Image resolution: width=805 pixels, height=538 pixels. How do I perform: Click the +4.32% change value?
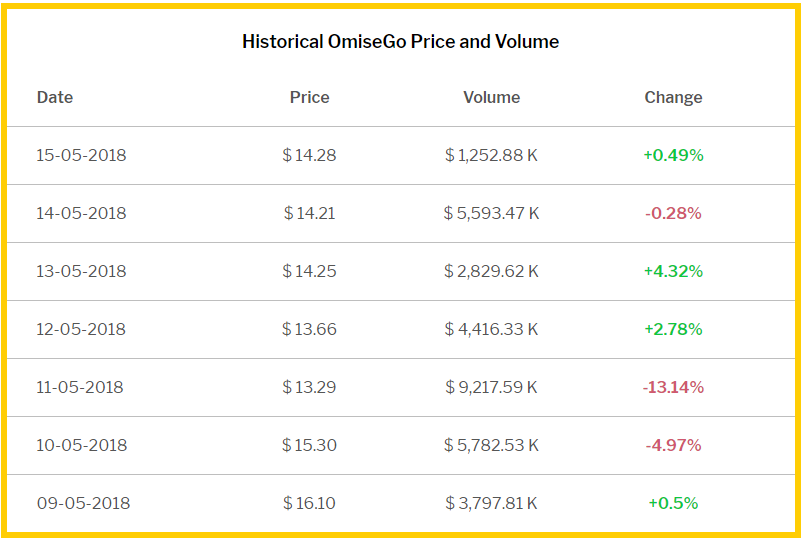click(x=673, y=271)
